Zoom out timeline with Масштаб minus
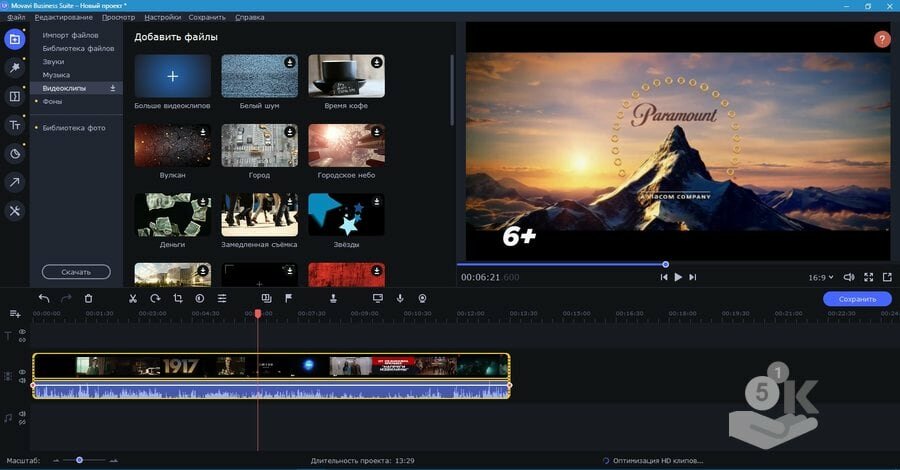The image size is (900, 470). click(56, 460)
